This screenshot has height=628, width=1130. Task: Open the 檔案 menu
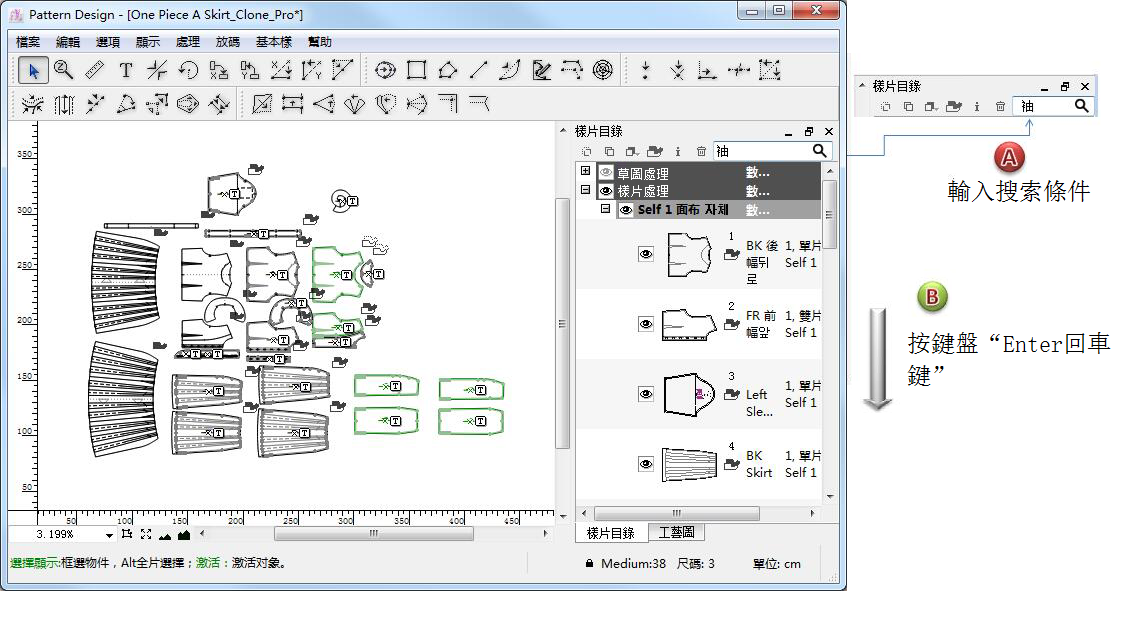pyautogui.click(x=28, y=42)
